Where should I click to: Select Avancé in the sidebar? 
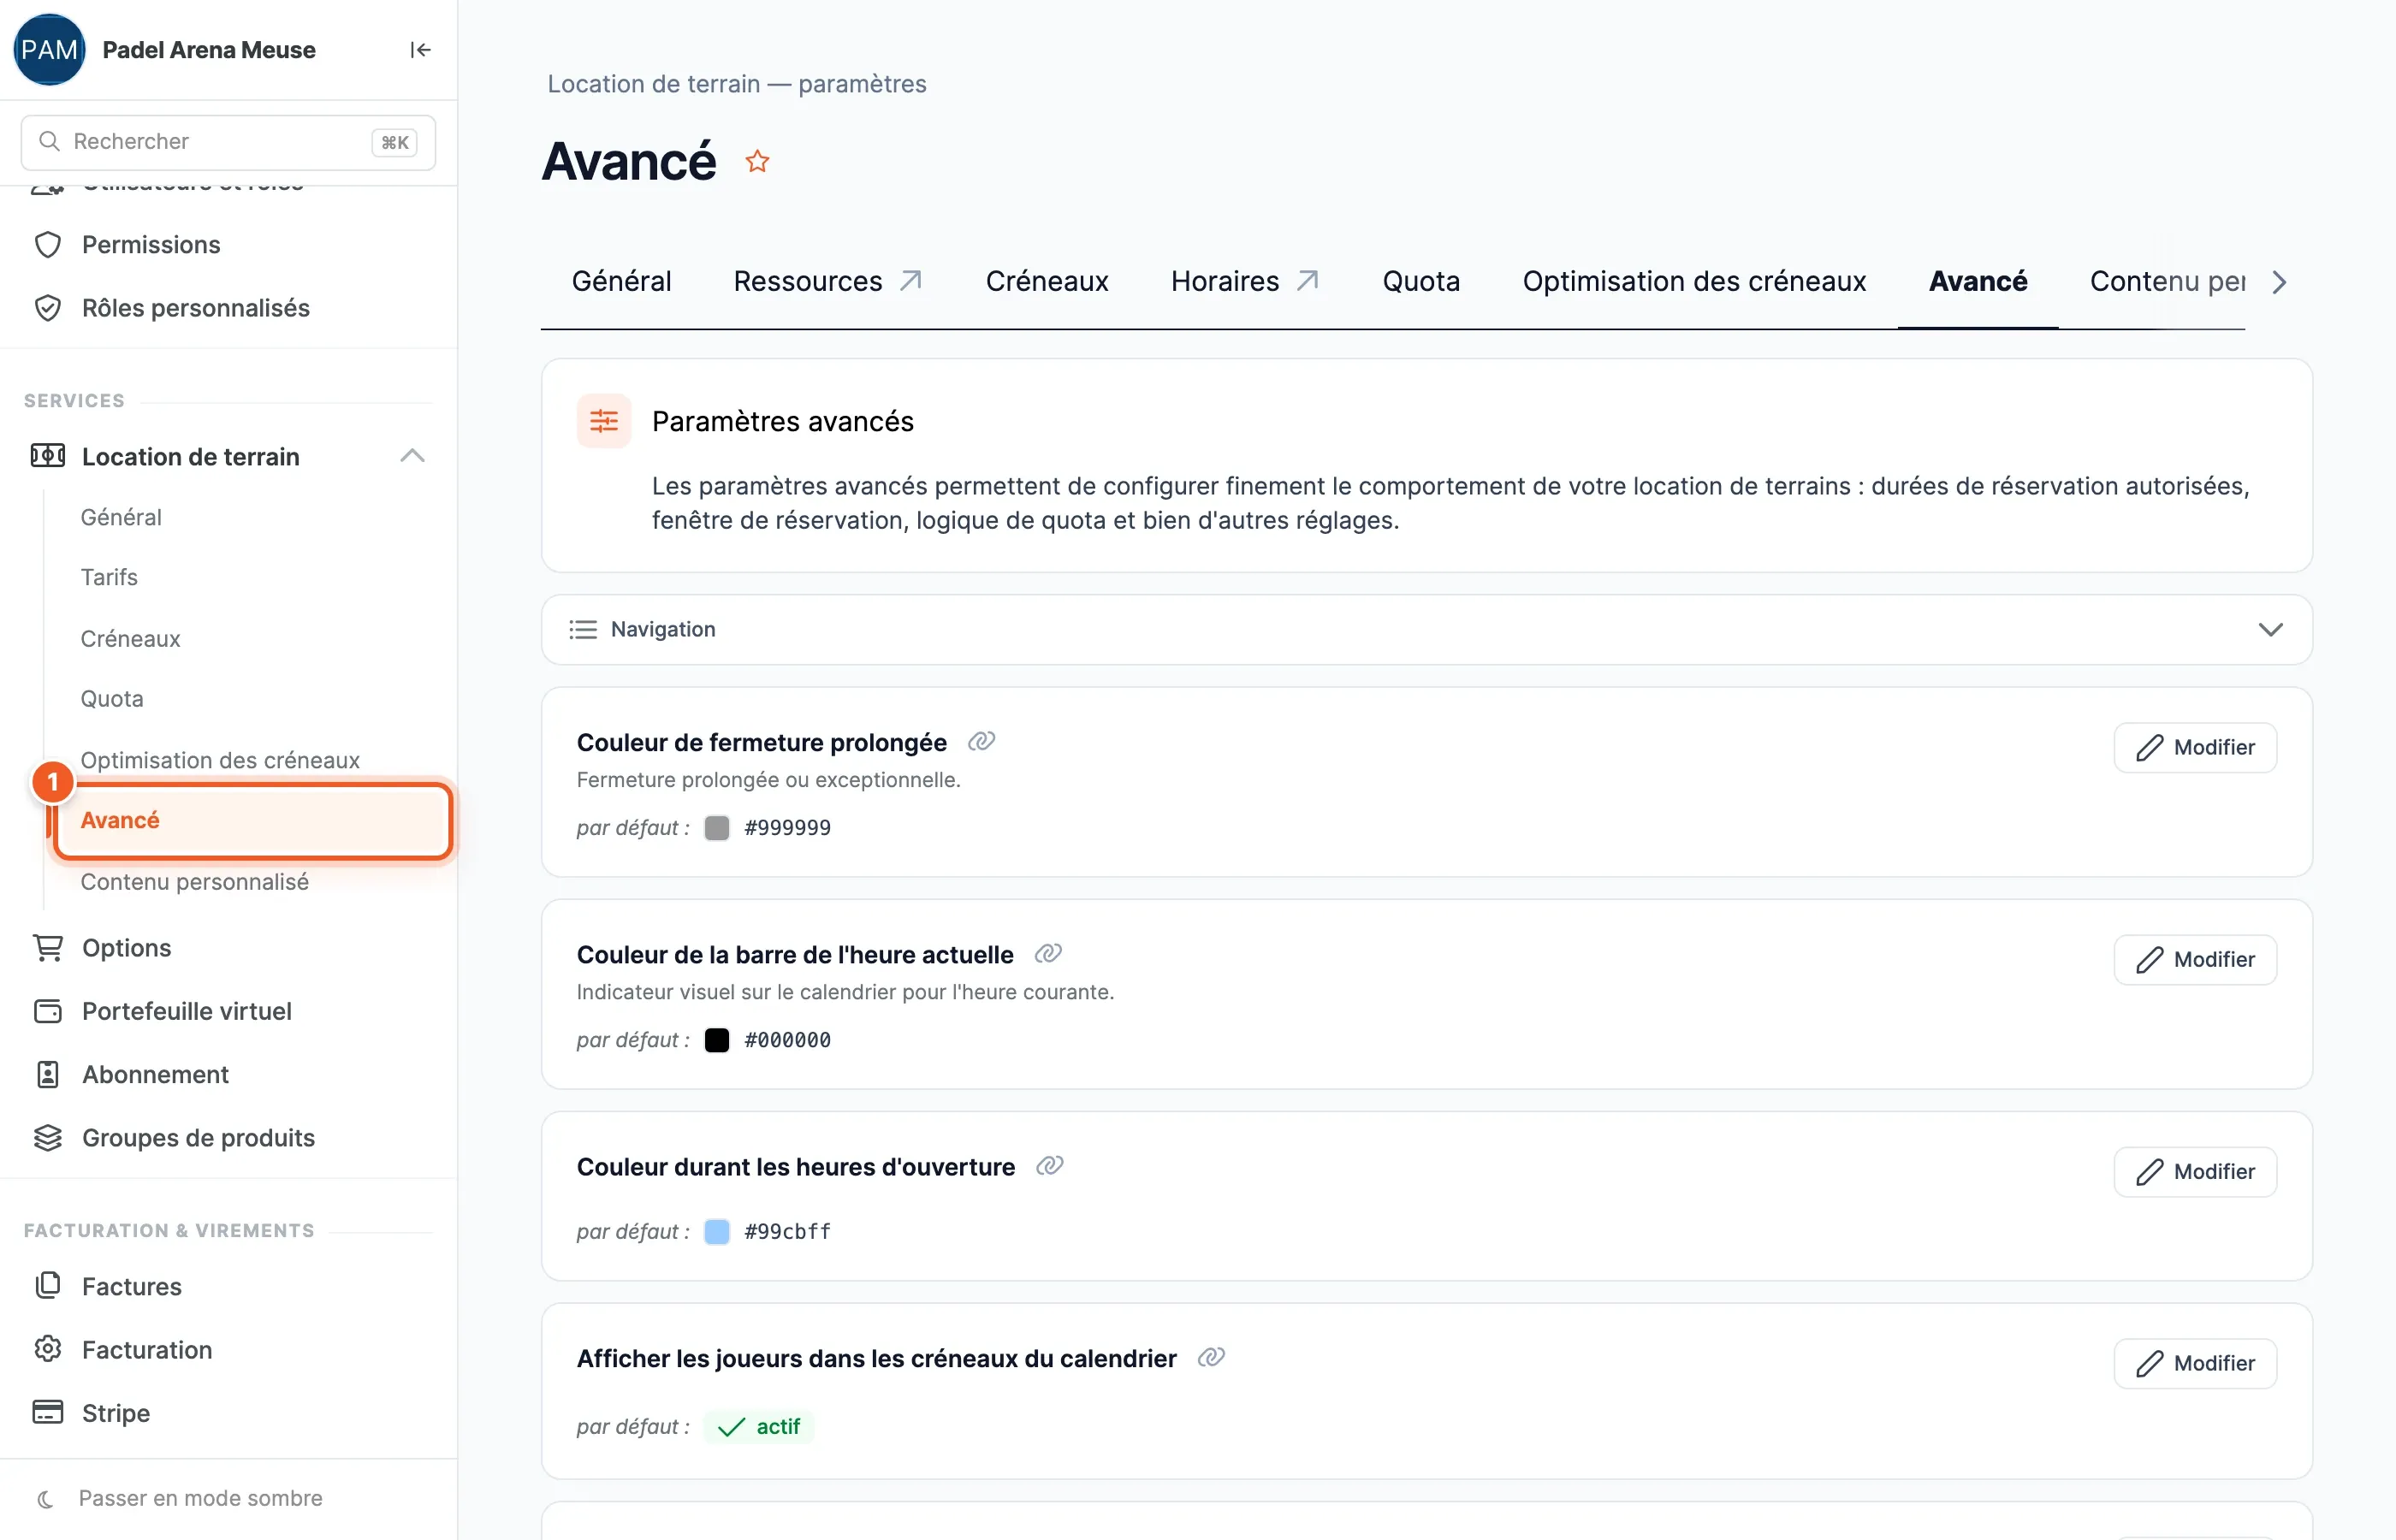(x=253, y=820)
